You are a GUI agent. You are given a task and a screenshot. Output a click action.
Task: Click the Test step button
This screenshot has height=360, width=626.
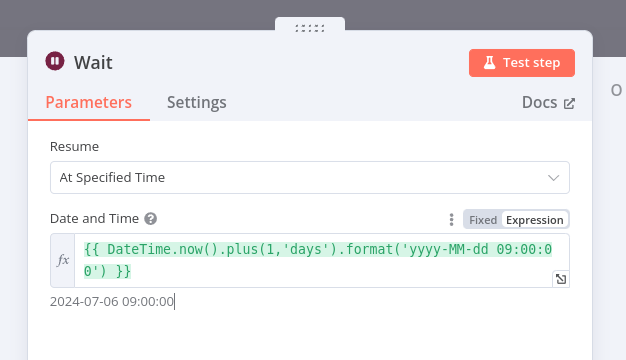(x=522, y=63)
